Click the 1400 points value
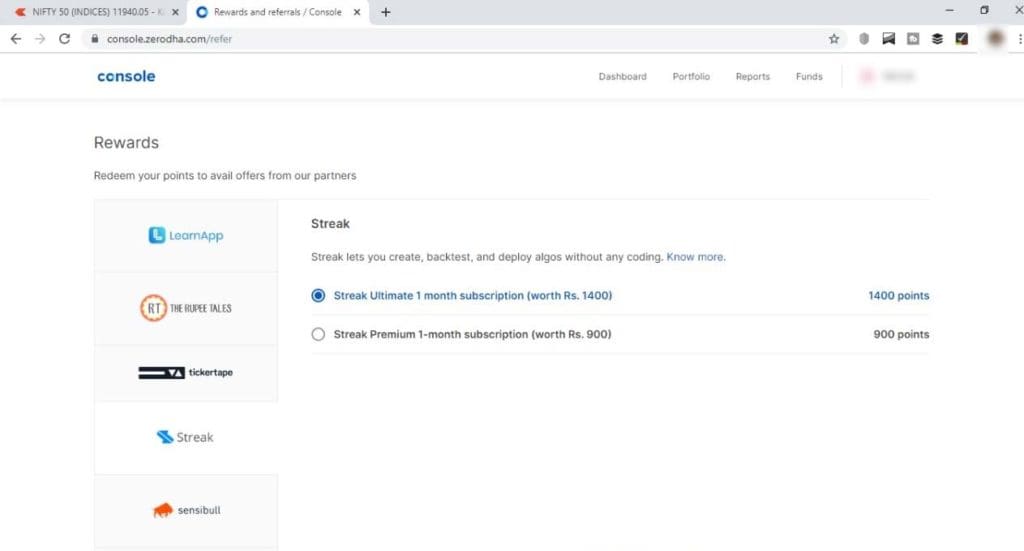Image resolution: width=1024 pixels, height=551 pixels. coord(899,296)
